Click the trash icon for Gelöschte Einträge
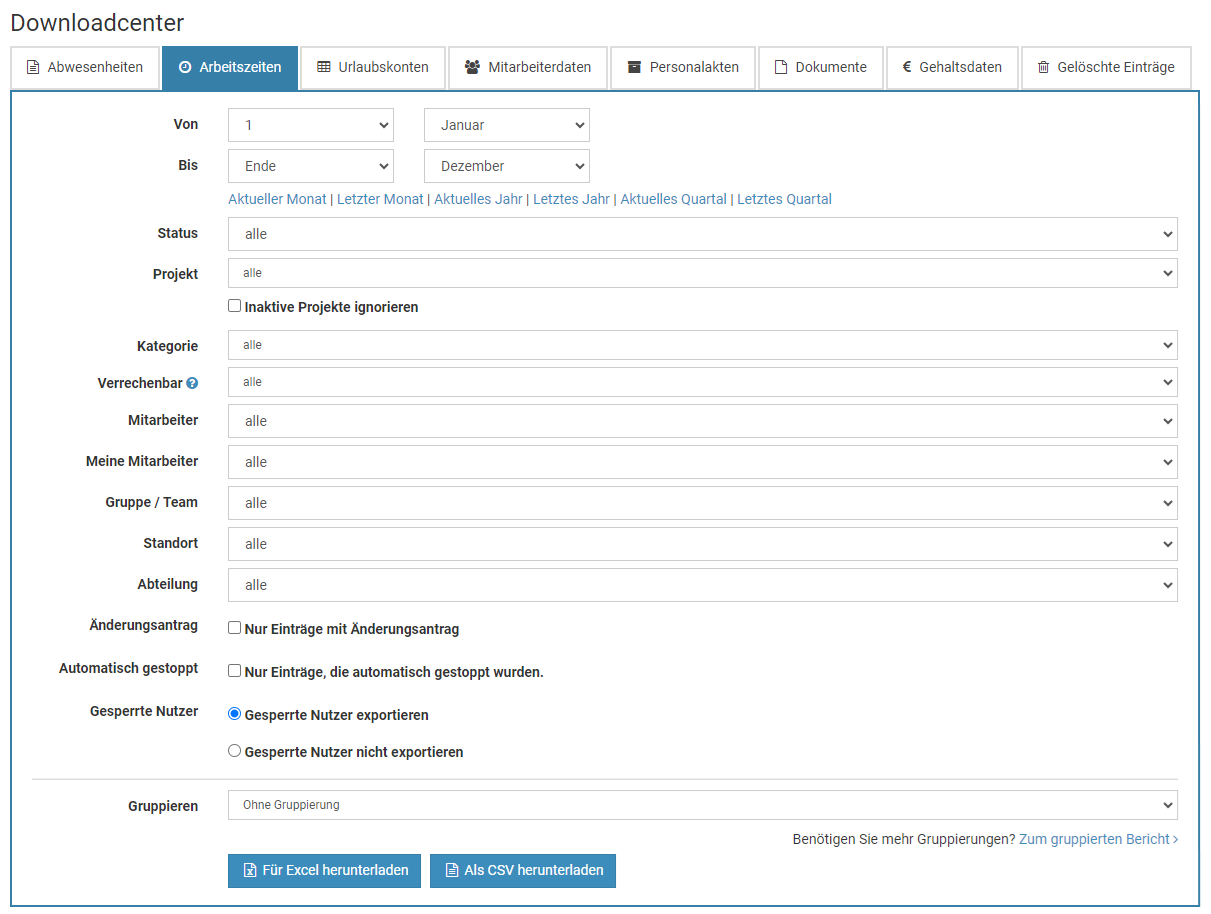Image resolution: width=1211 pixels, height=914 pixels. click(x=1044, y=68)
